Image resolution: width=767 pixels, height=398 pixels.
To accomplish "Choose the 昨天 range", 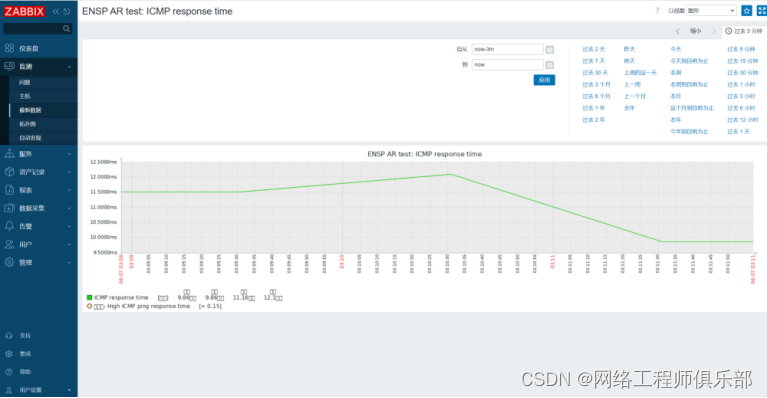I will pyautogui.click(x=629, y=49).
